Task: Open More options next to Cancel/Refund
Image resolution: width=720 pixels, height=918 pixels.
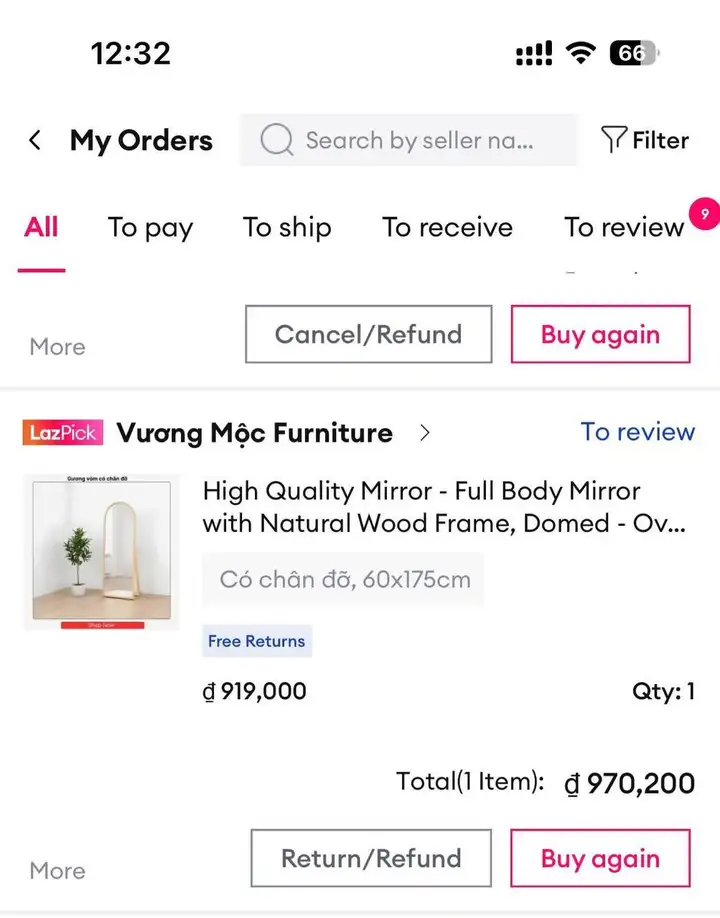Action: 57,347
